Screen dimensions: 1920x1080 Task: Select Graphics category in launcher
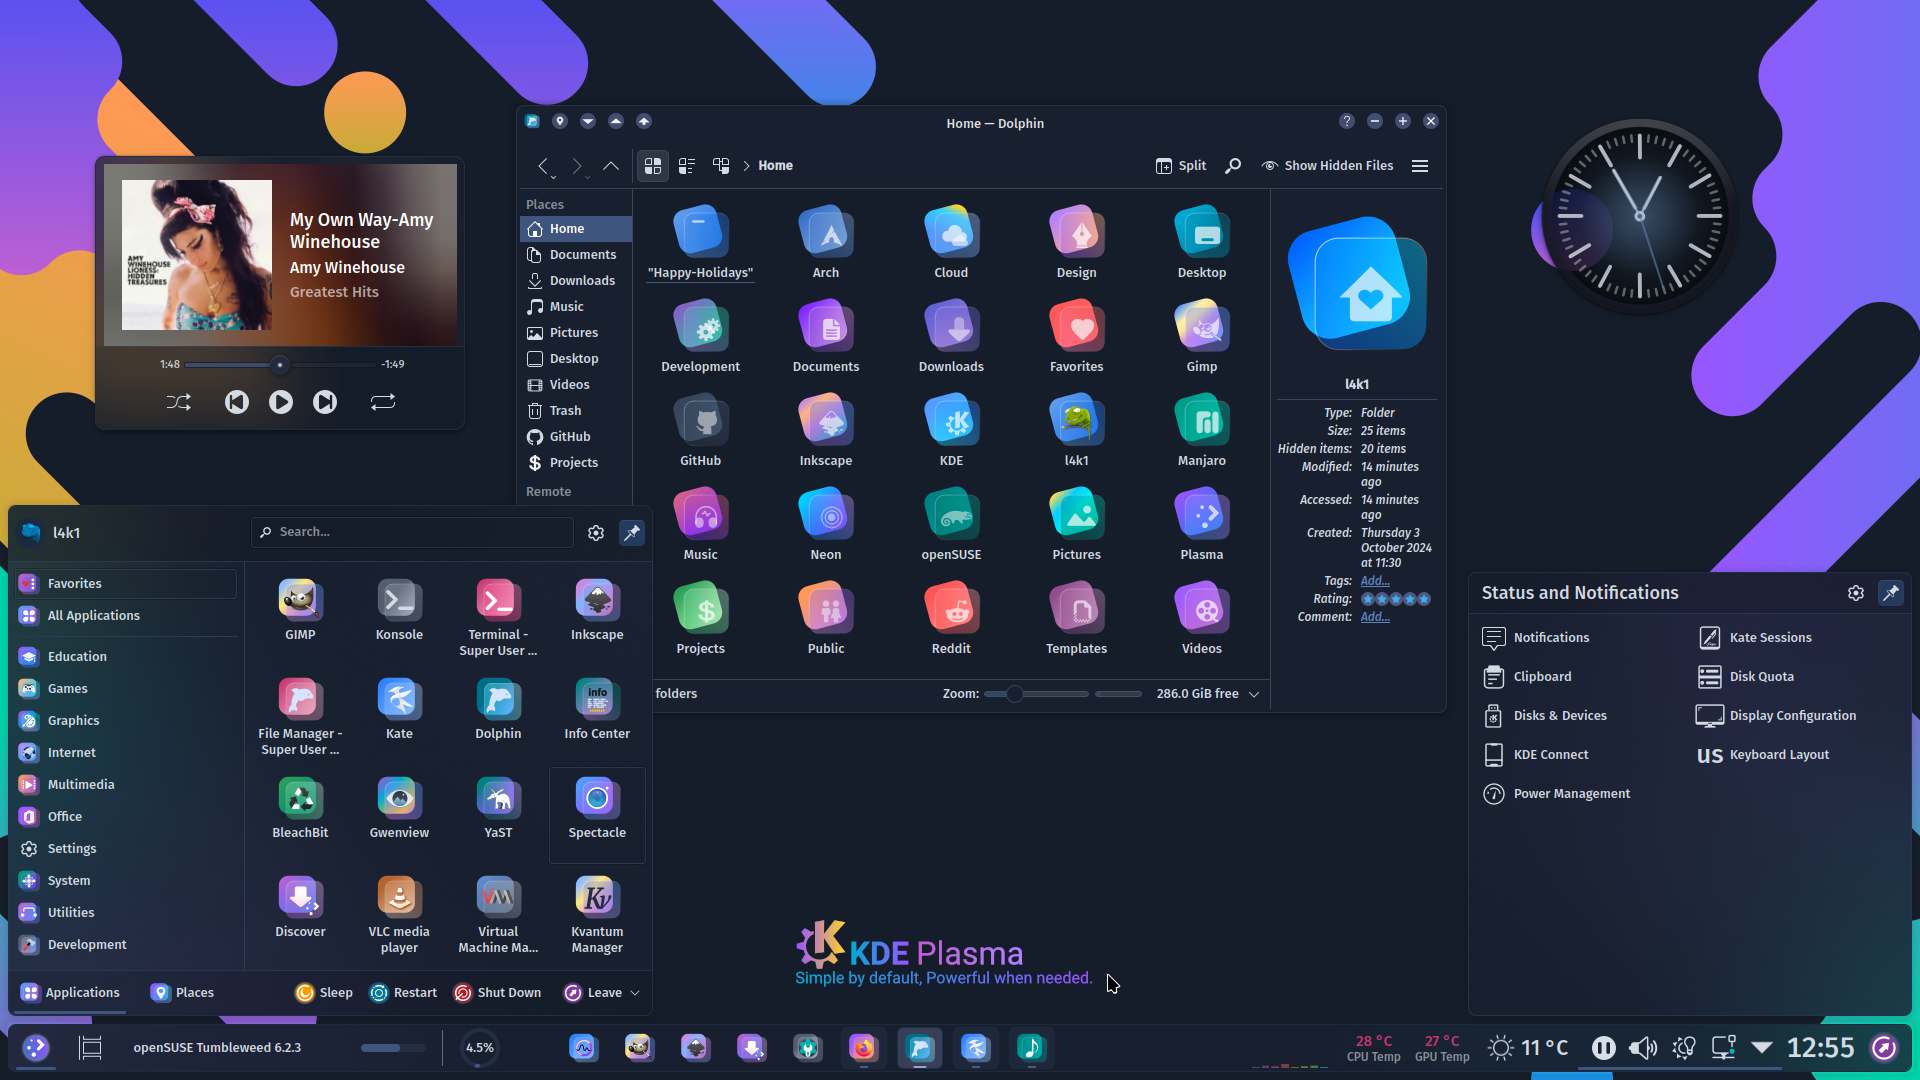coord(126,721)
